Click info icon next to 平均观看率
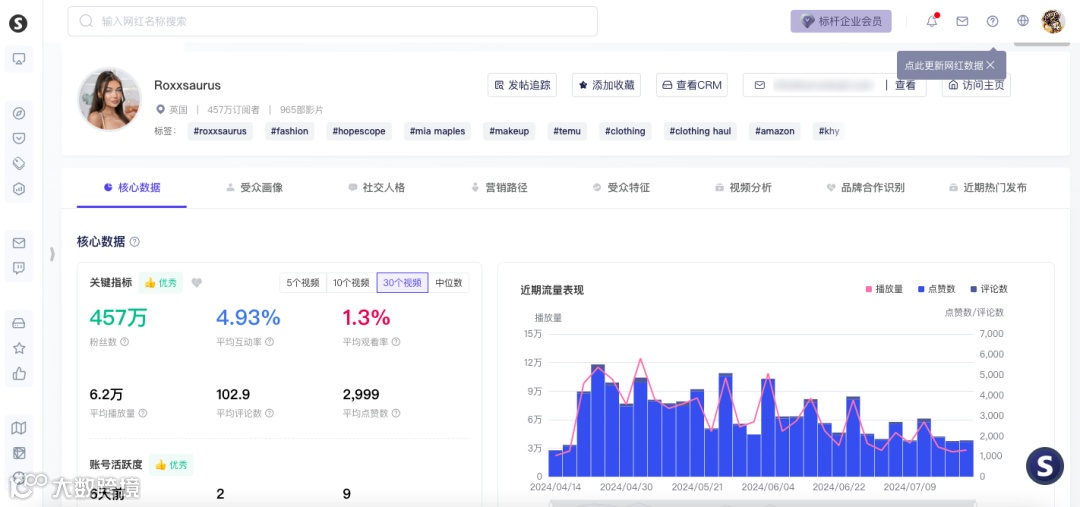 (x=396, y=342)
